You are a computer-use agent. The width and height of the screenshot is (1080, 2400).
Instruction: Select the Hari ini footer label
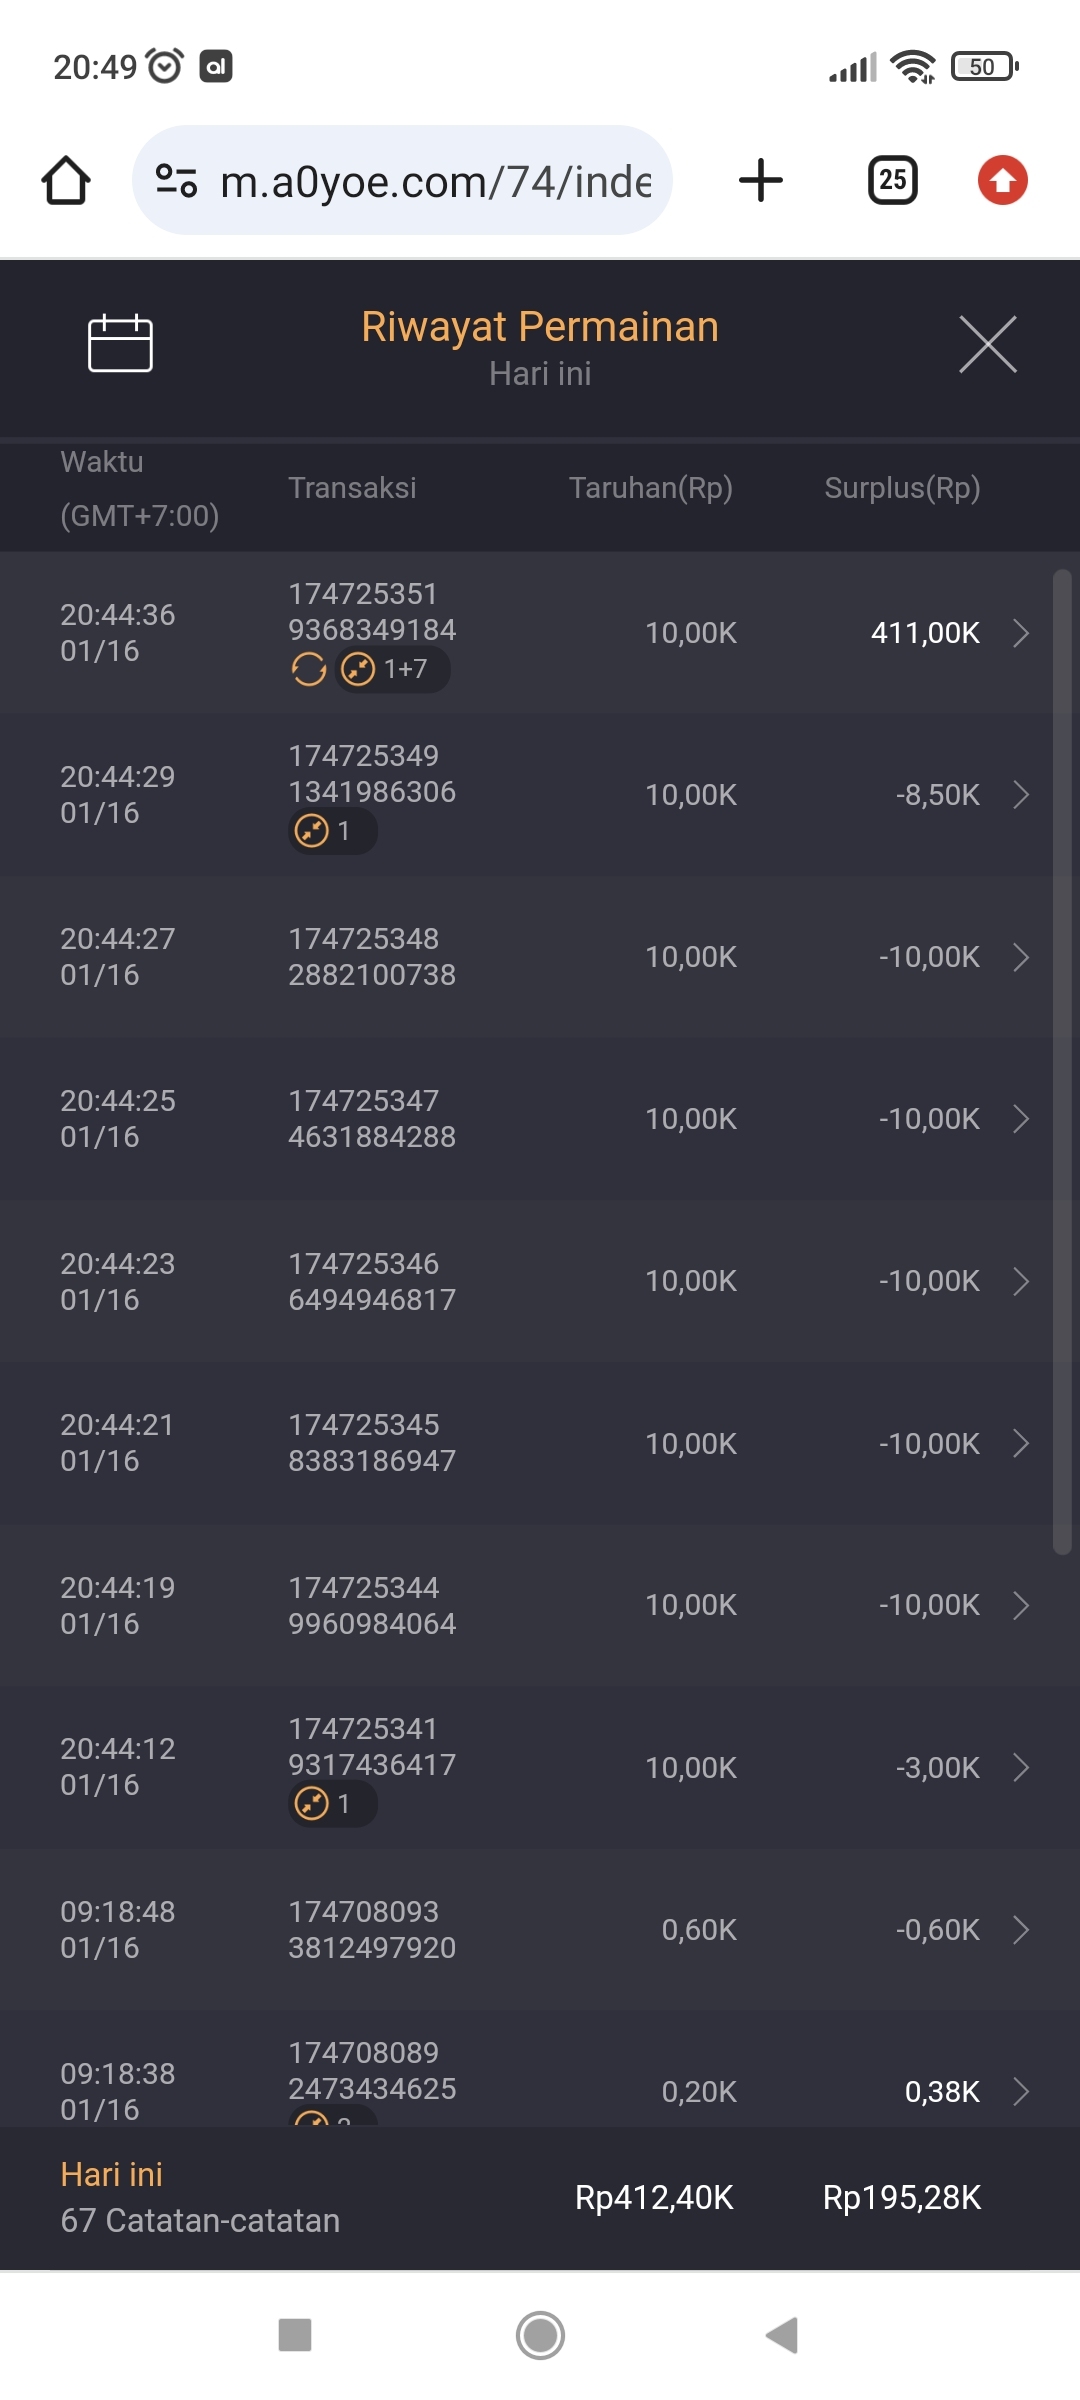(x=111, y=2174)
